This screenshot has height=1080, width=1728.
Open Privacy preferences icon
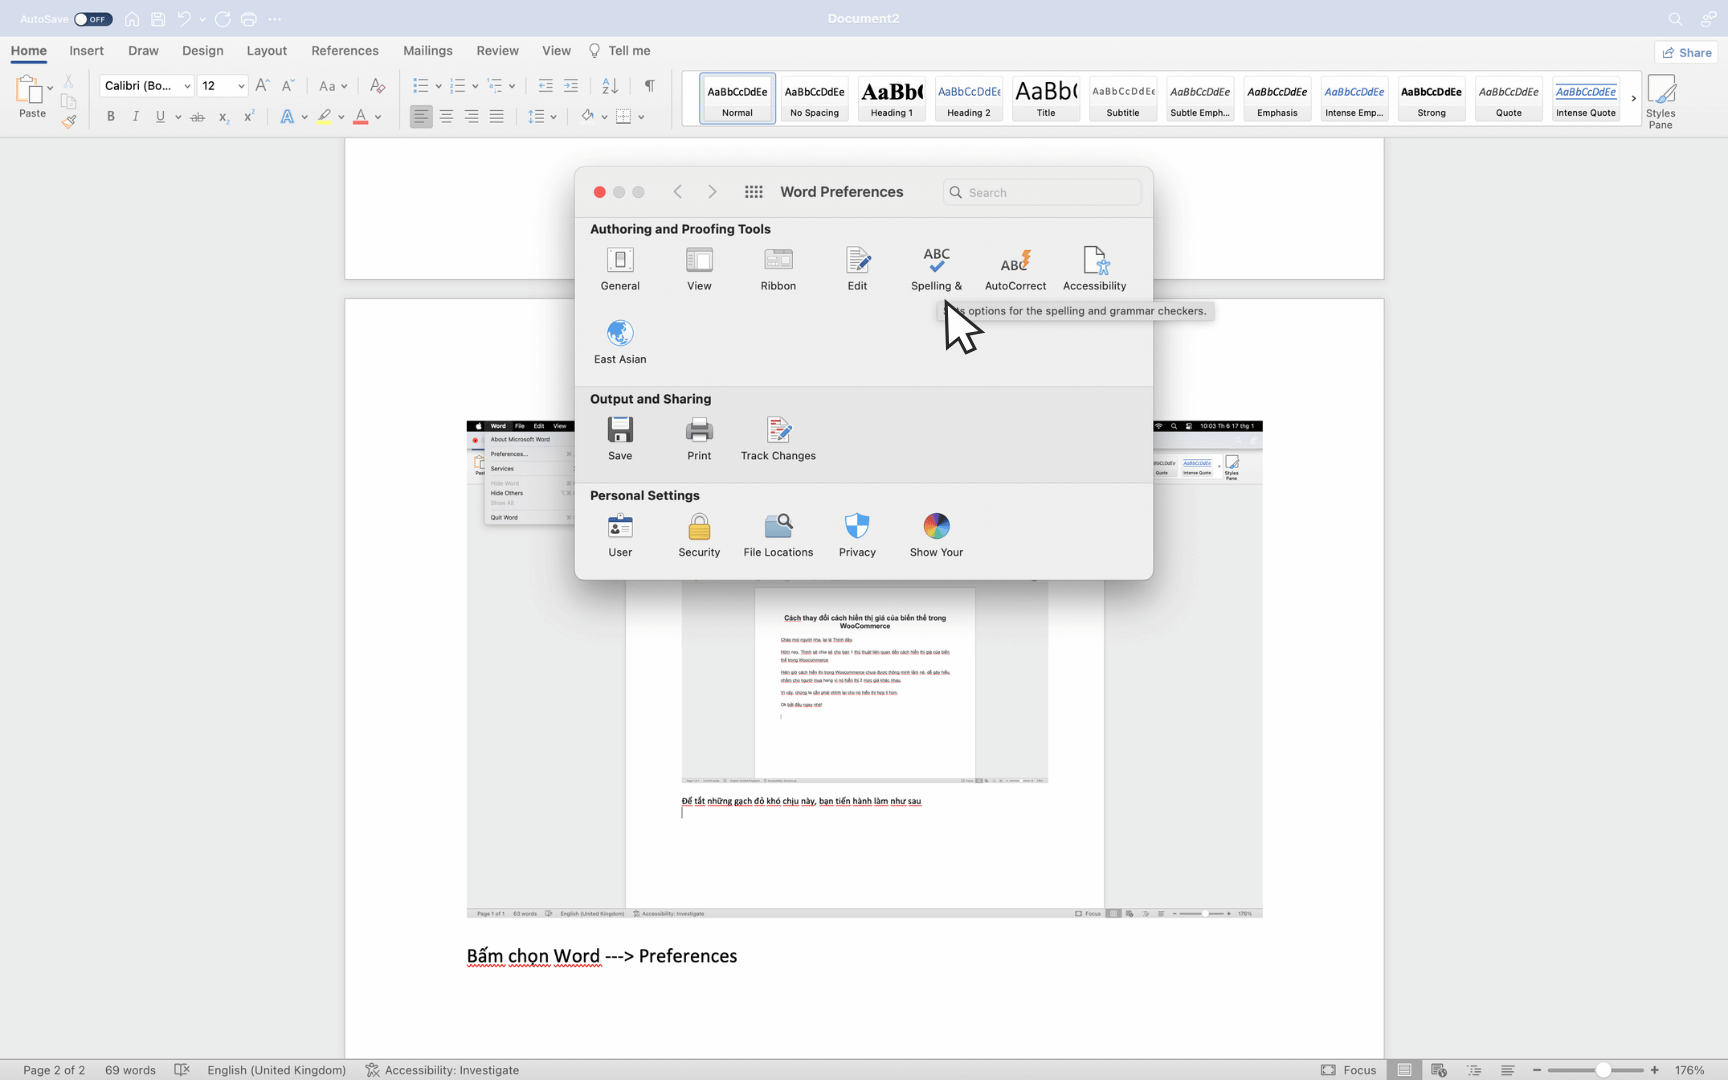tap(857, 535)
